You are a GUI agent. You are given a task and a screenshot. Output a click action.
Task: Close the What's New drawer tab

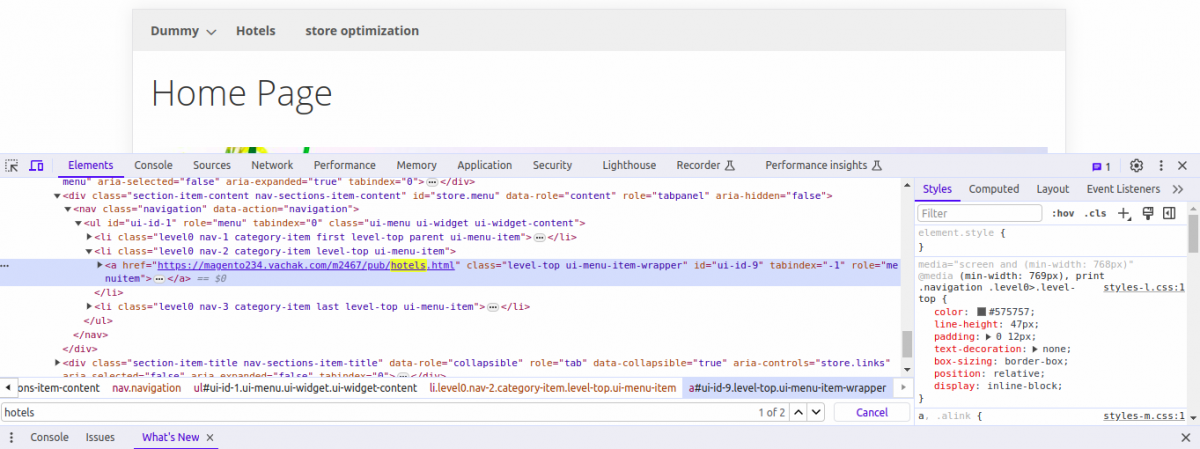coord(211,437)
